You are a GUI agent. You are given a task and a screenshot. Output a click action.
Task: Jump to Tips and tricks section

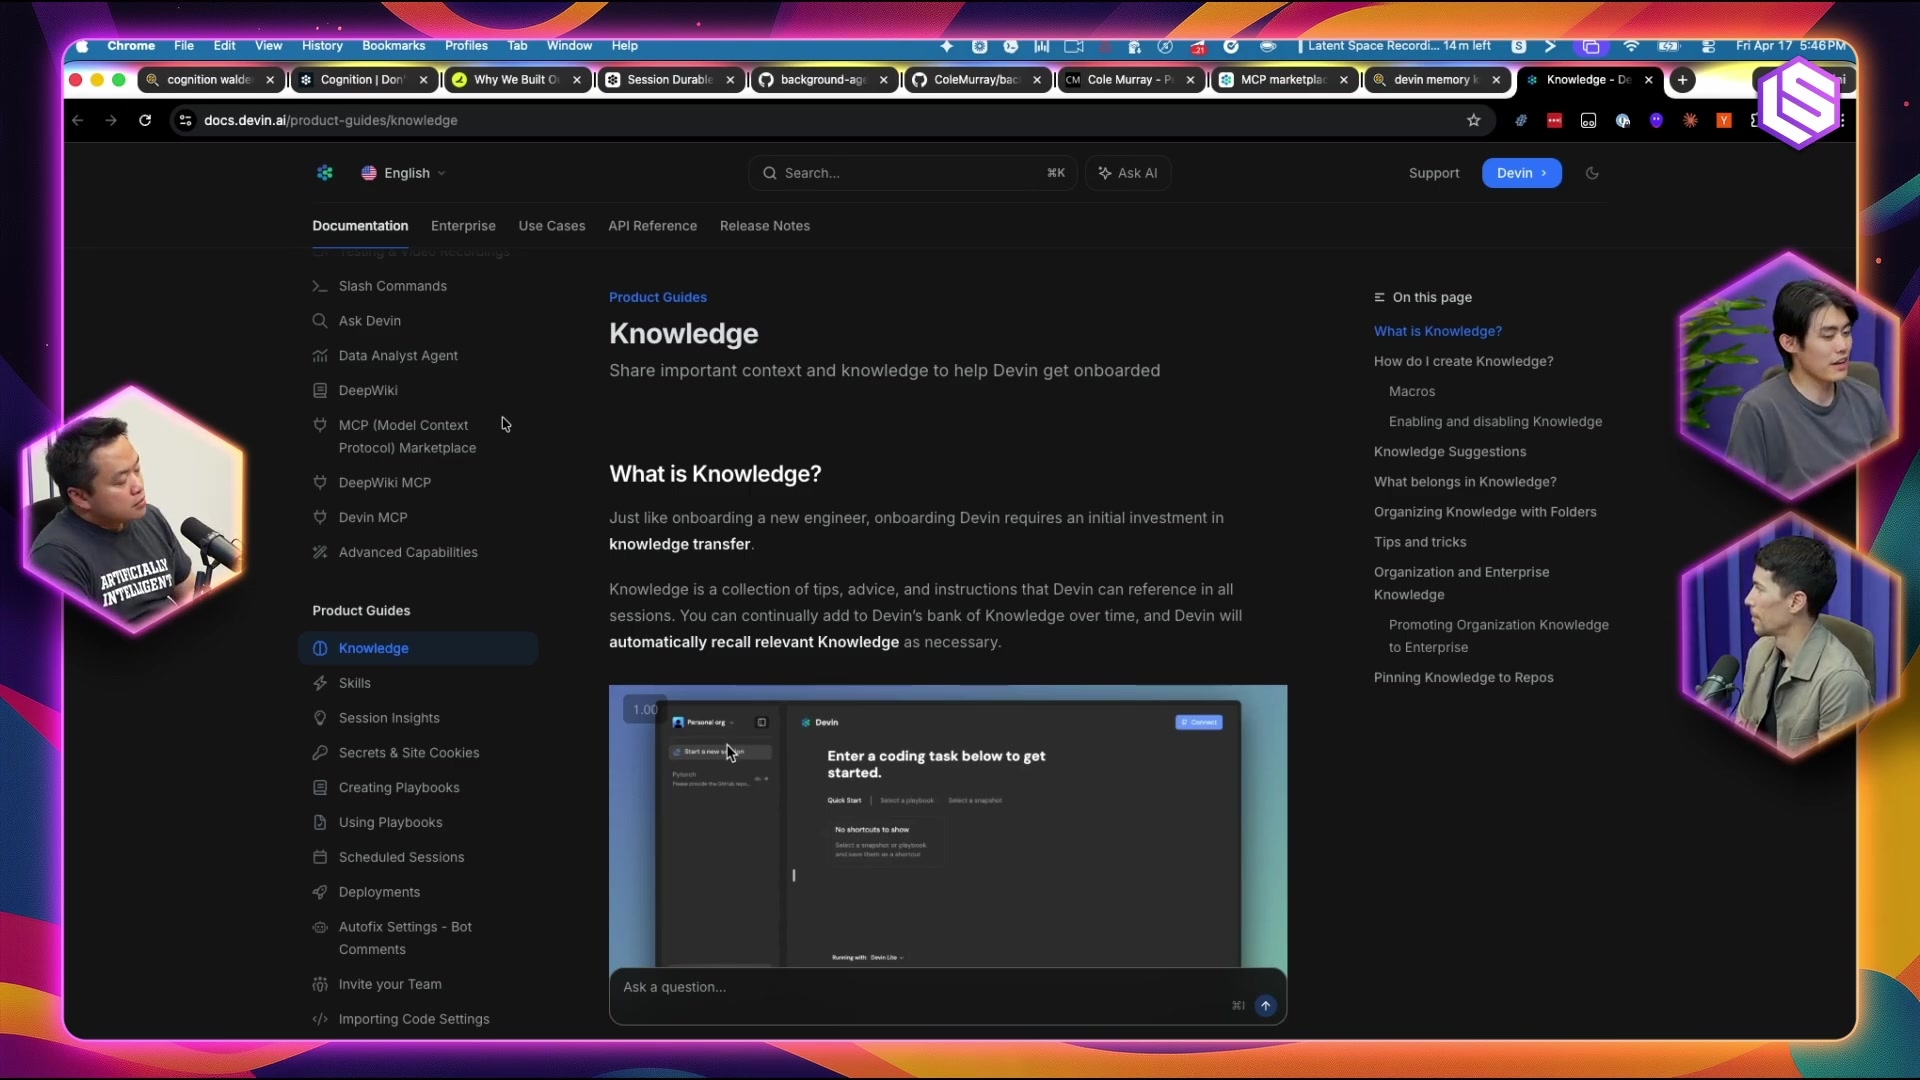coord(1420,541)
